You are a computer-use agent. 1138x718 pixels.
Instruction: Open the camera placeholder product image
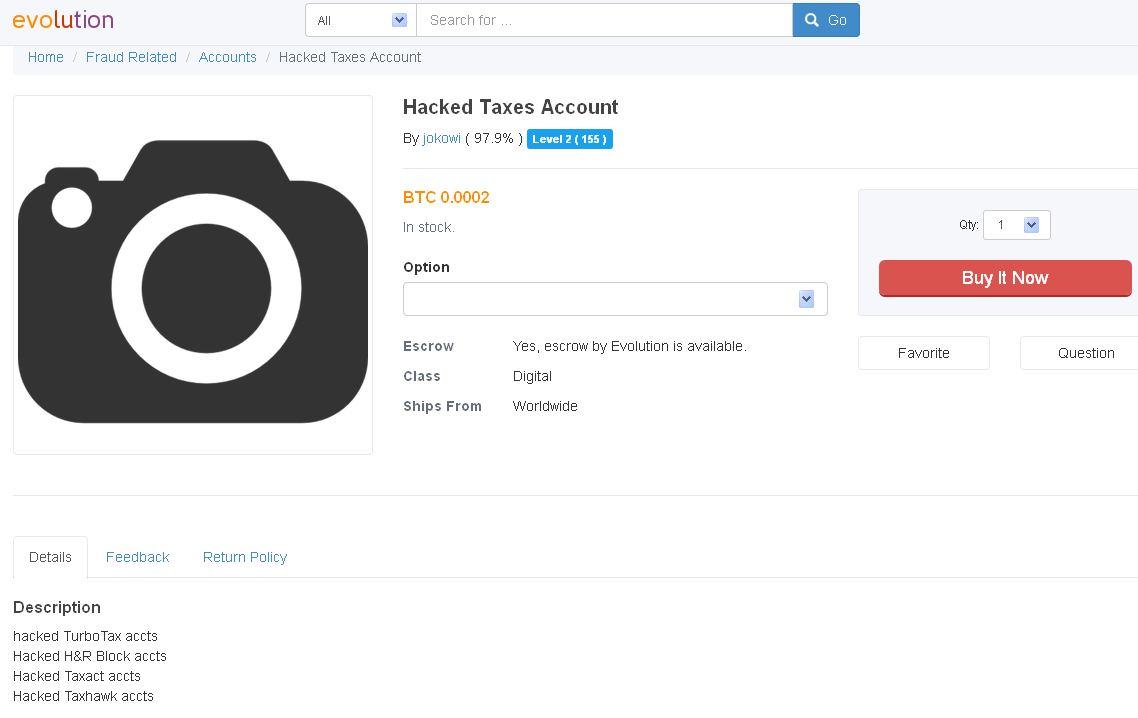click(193, 275)
